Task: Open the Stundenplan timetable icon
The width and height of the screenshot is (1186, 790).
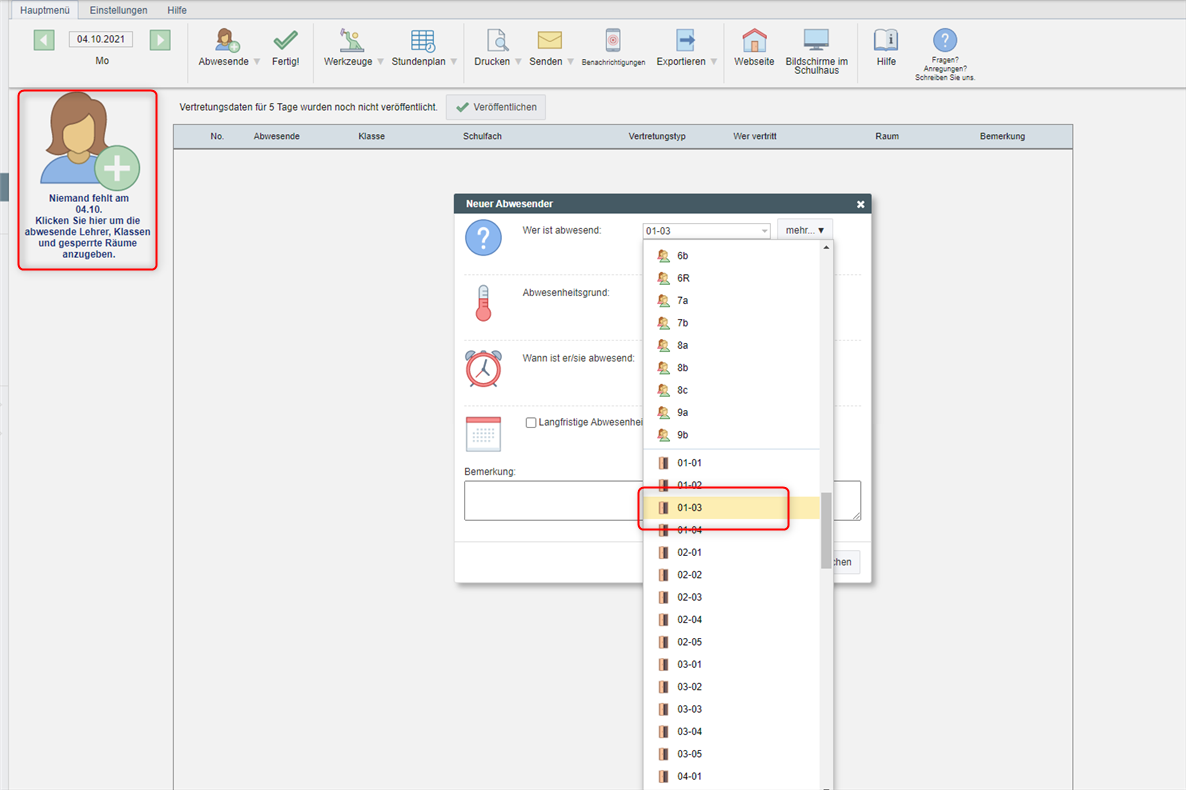Action: point(422,41)
